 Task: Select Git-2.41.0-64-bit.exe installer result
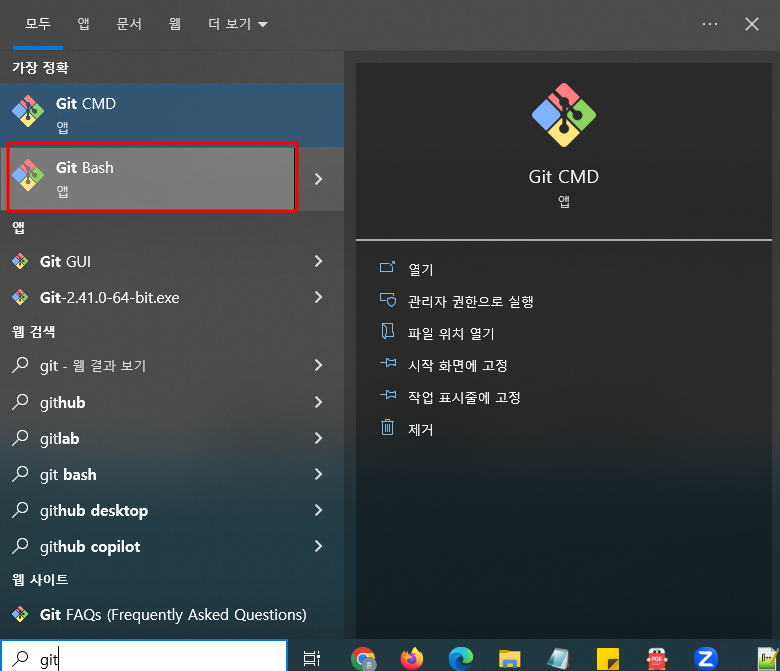point(152,297)
